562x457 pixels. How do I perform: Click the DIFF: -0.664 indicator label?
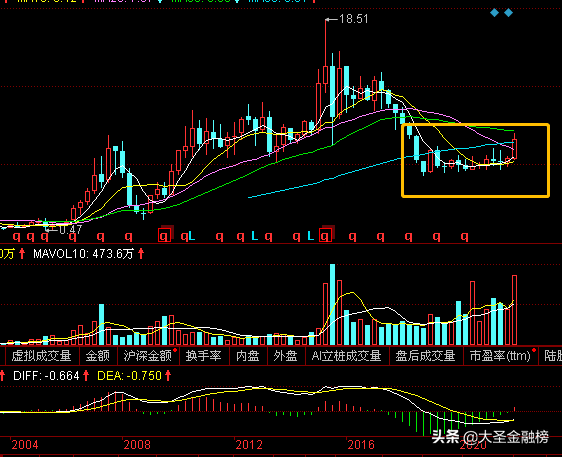pyautogui.click(x=46, y=376)
